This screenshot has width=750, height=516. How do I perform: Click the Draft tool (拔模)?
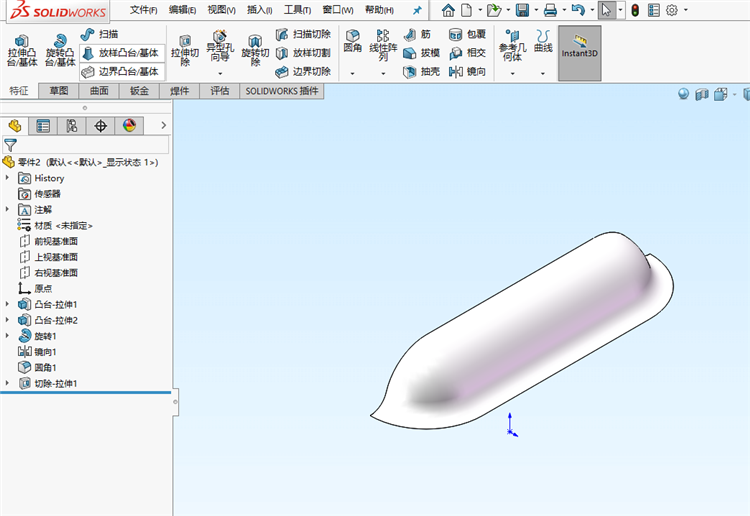pyautogui.click(x=421, y=53)
